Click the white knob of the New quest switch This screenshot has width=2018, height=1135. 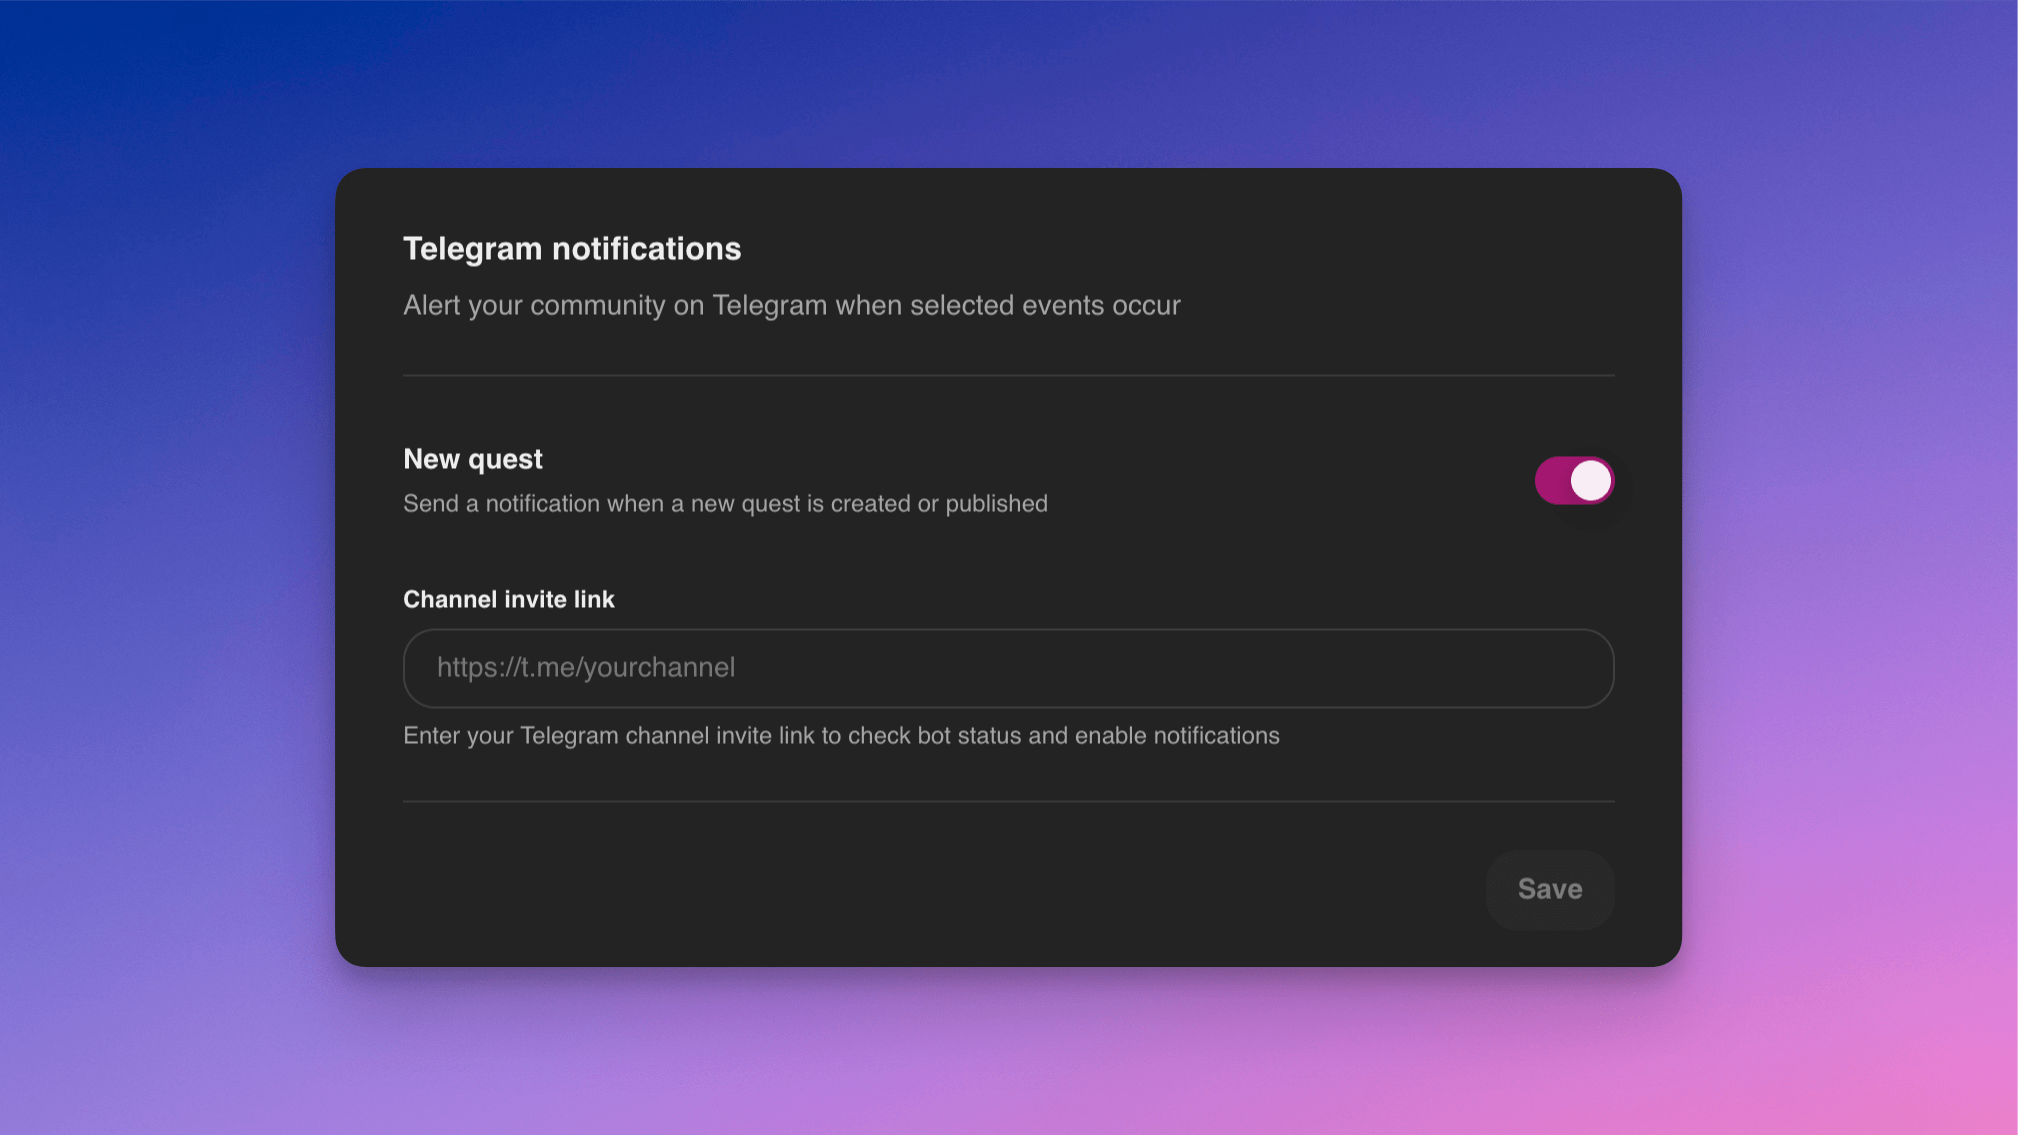(1591, 481)
